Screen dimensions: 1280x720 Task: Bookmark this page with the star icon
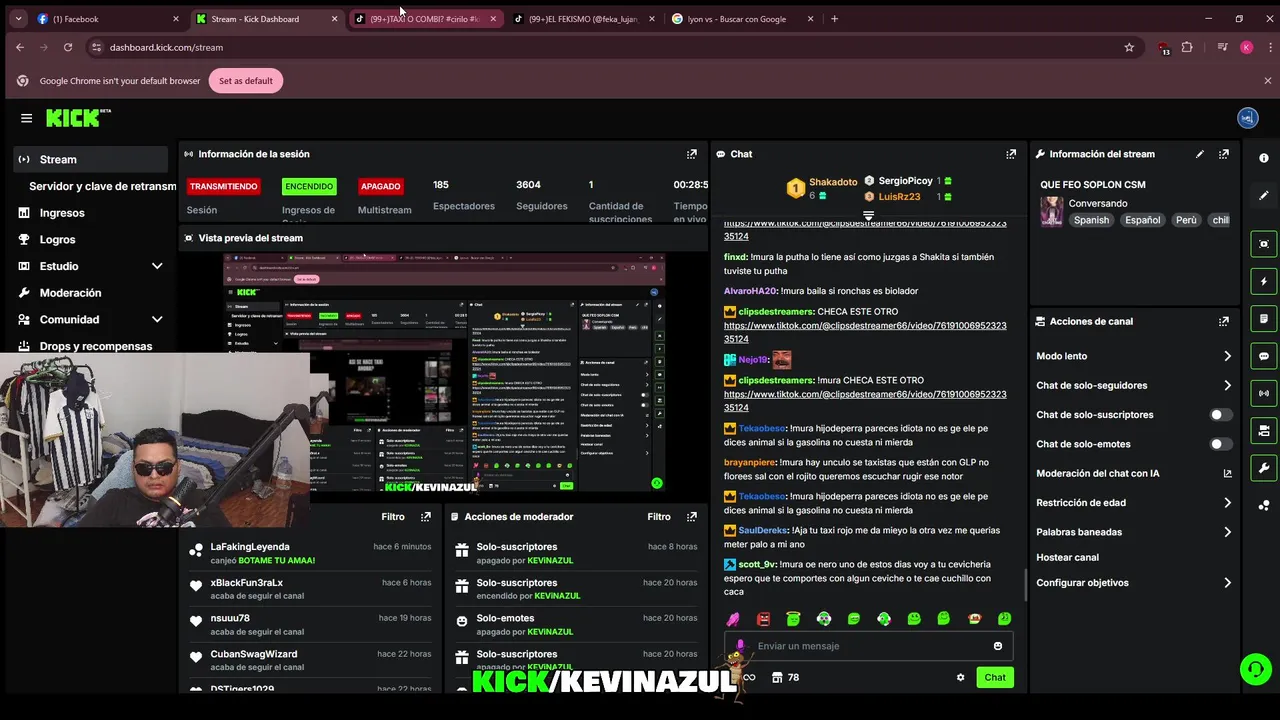click(1129, 47)
